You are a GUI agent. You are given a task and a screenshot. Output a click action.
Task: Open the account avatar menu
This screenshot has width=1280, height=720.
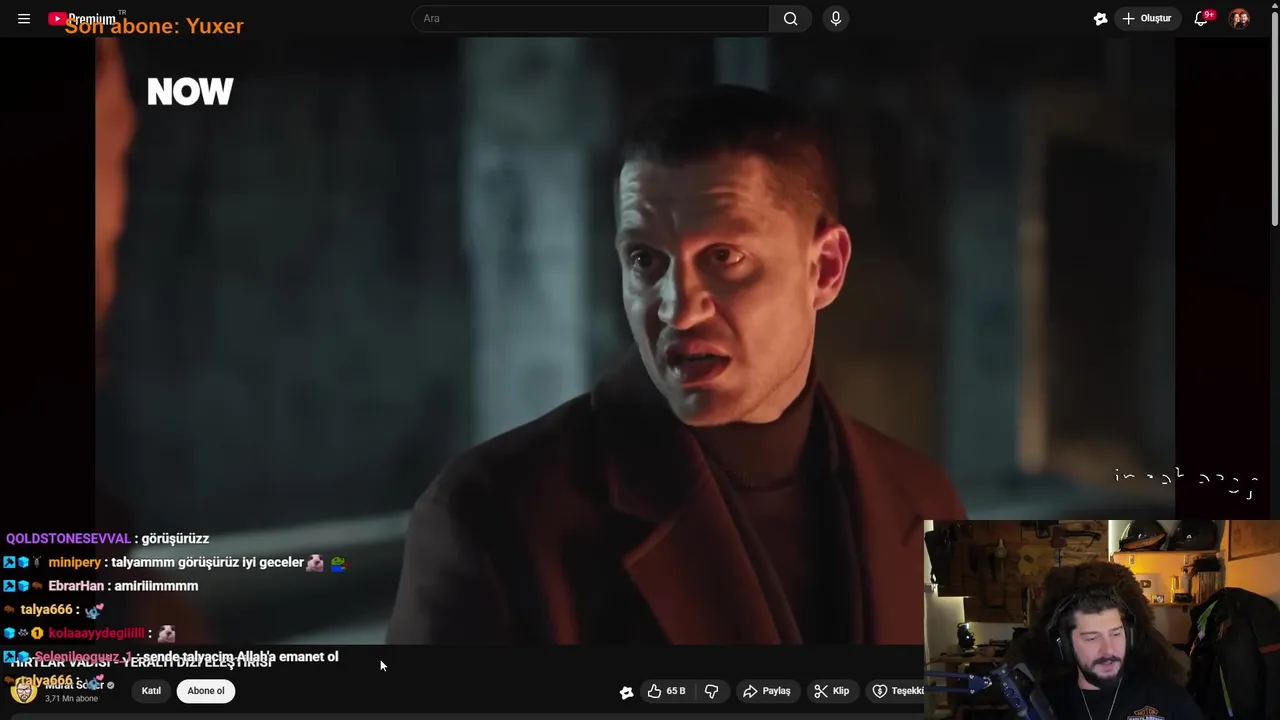click(x=1239, y=18)
